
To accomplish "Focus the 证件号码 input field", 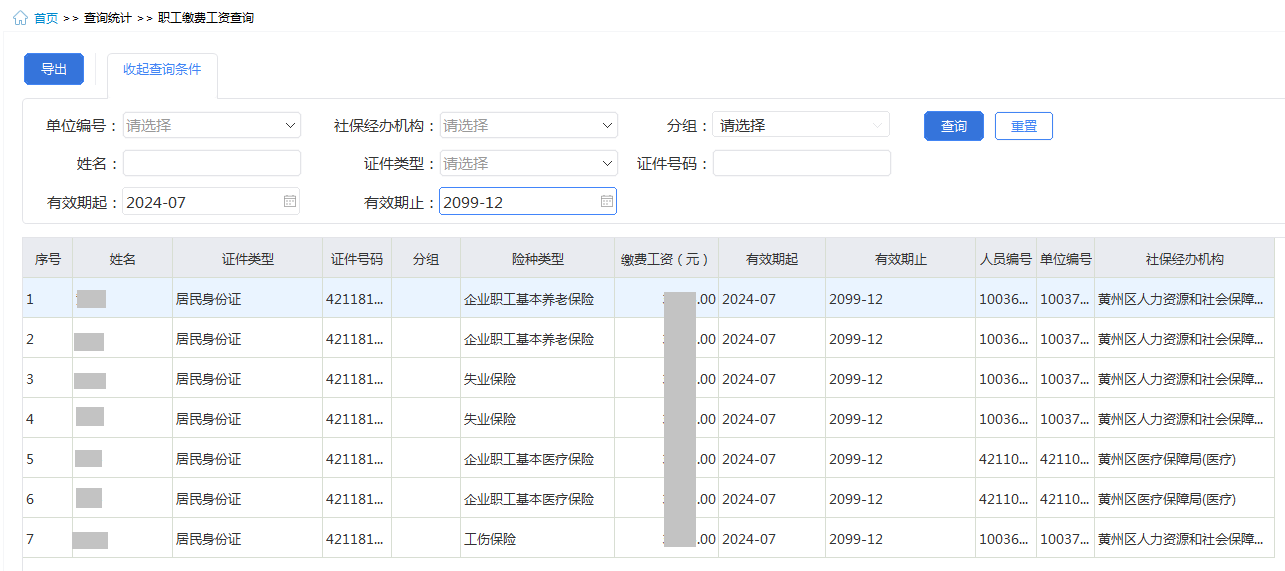I will [x=802, y=163].
